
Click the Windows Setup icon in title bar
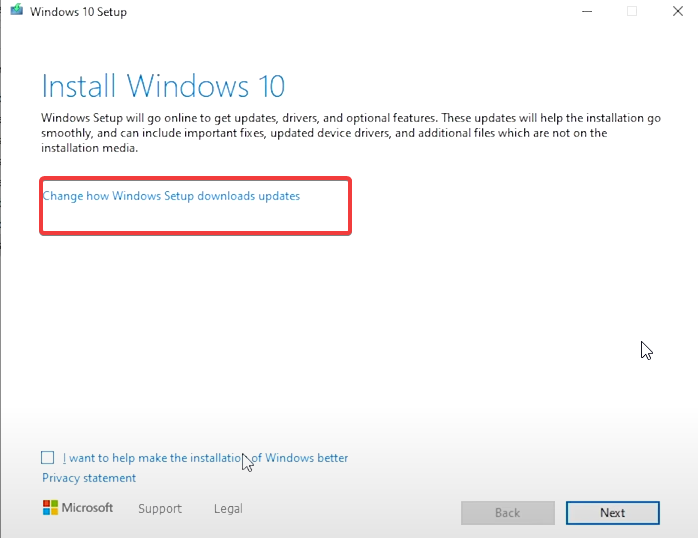click(x=16, y=12)
